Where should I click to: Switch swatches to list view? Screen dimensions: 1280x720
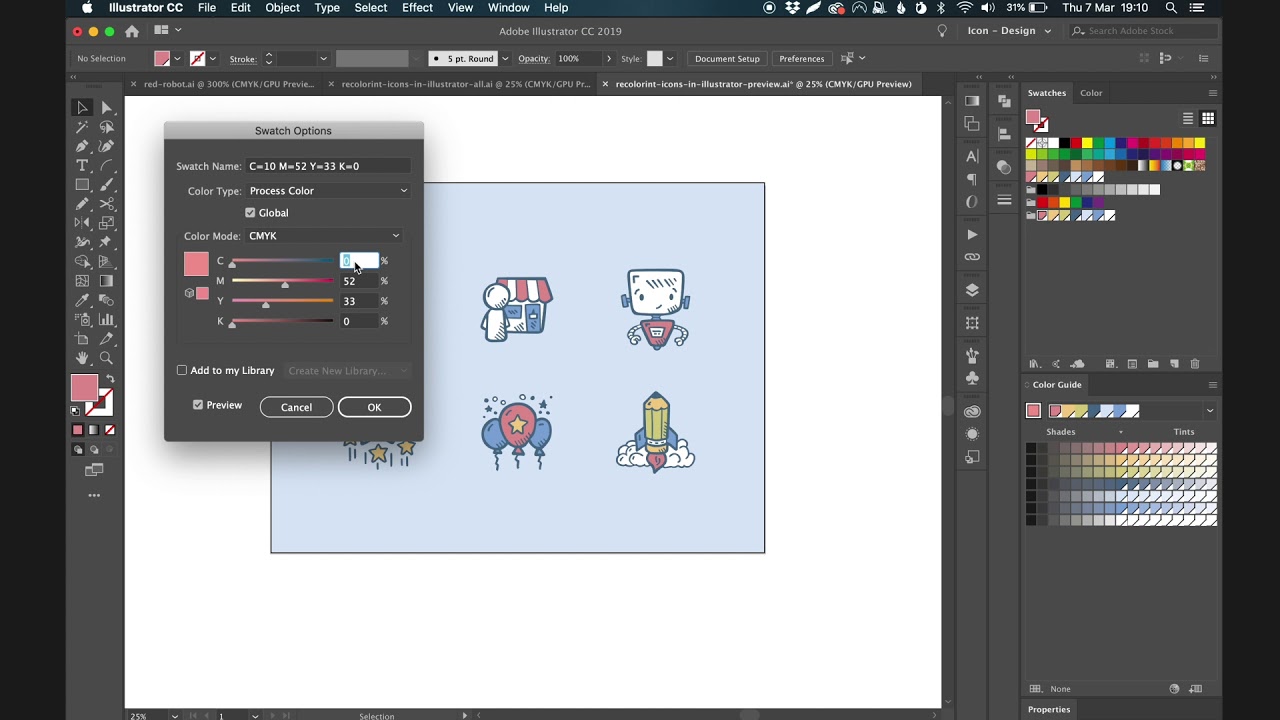[1188, 119]
